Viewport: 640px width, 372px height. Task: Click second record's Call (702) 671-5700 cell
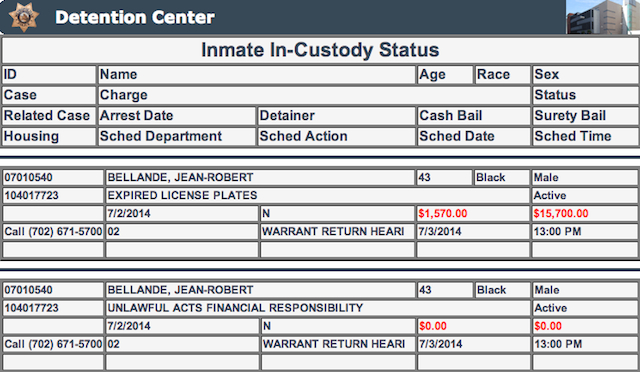tap(53, 344)
